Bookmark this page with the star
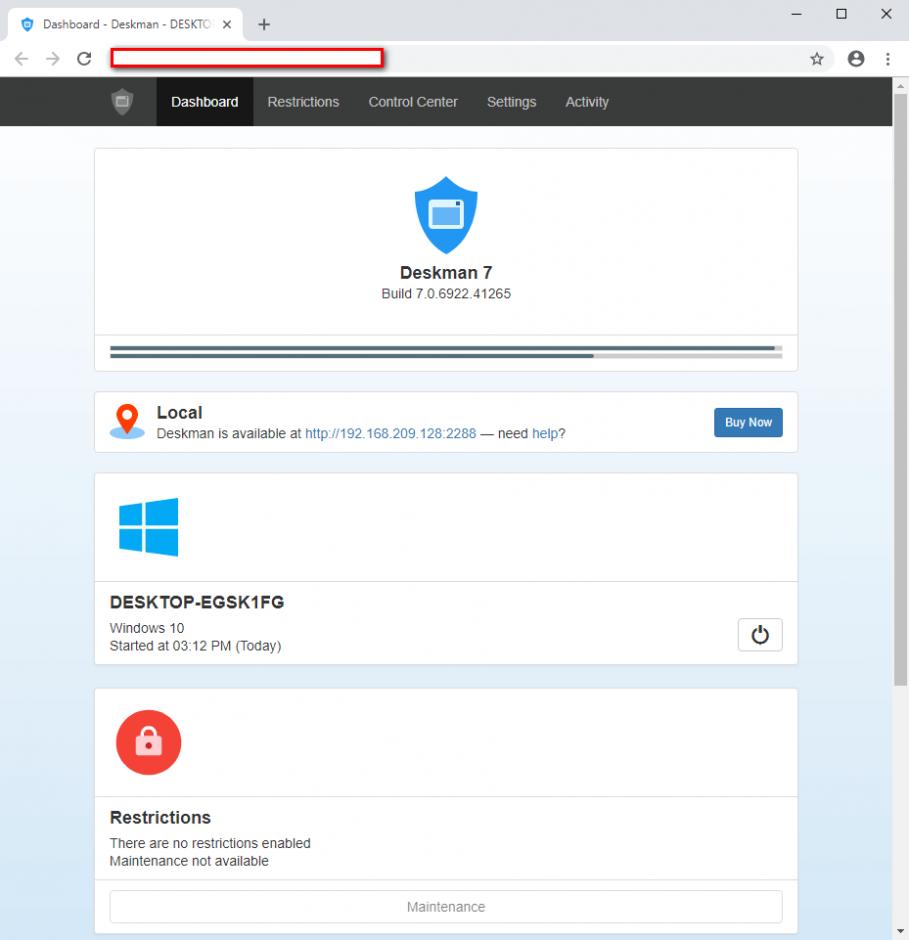The width and height of the screenshot is (909, 940). (x=817, y=59)
